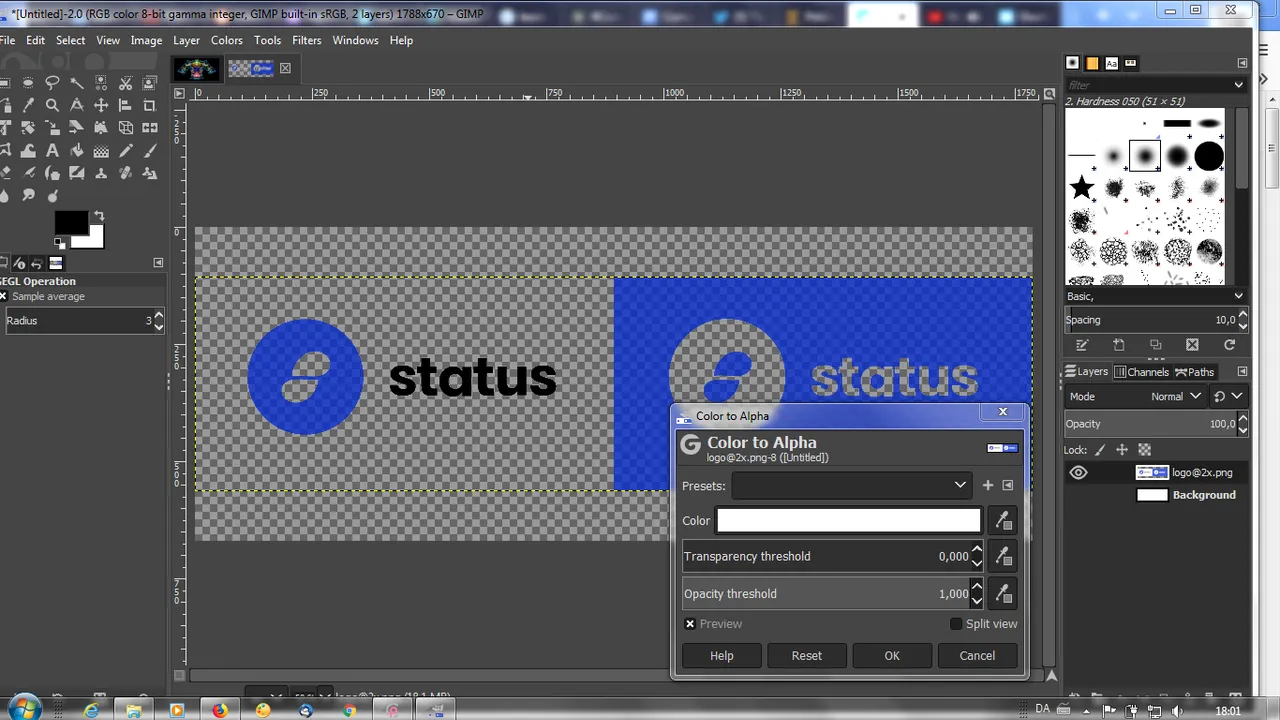Switch to the Channels tab
Viewport: 1280px width, 720px height.
1142,372
